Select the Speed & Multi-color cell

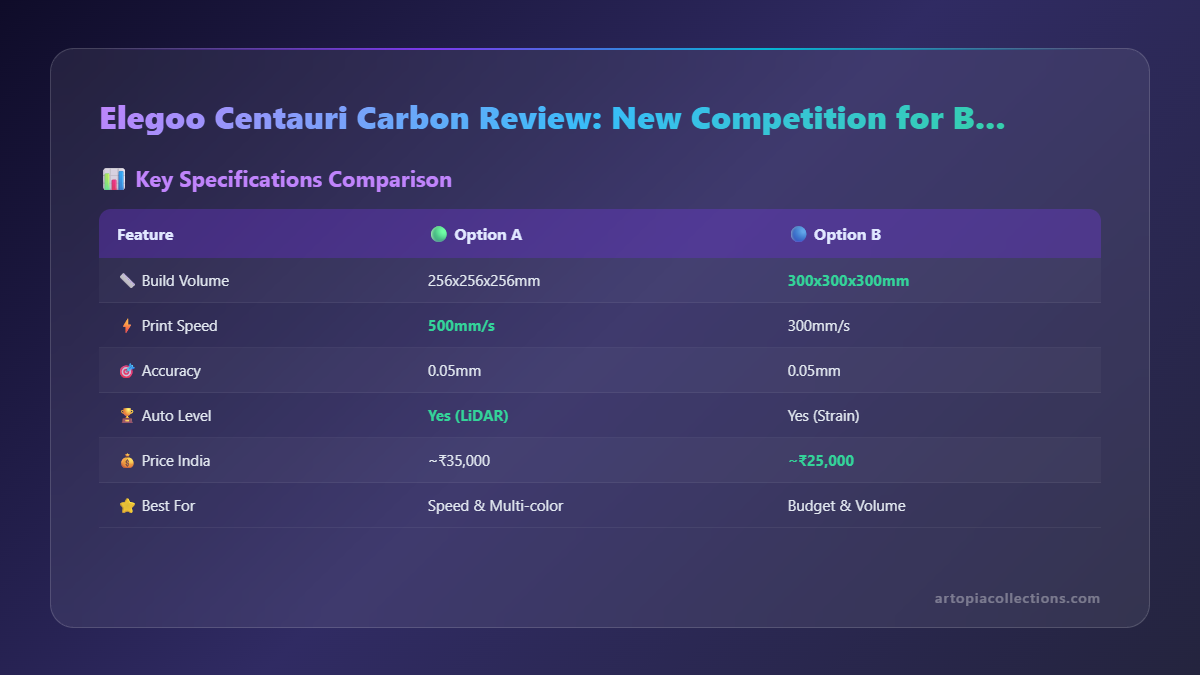(x=496, y=506)
